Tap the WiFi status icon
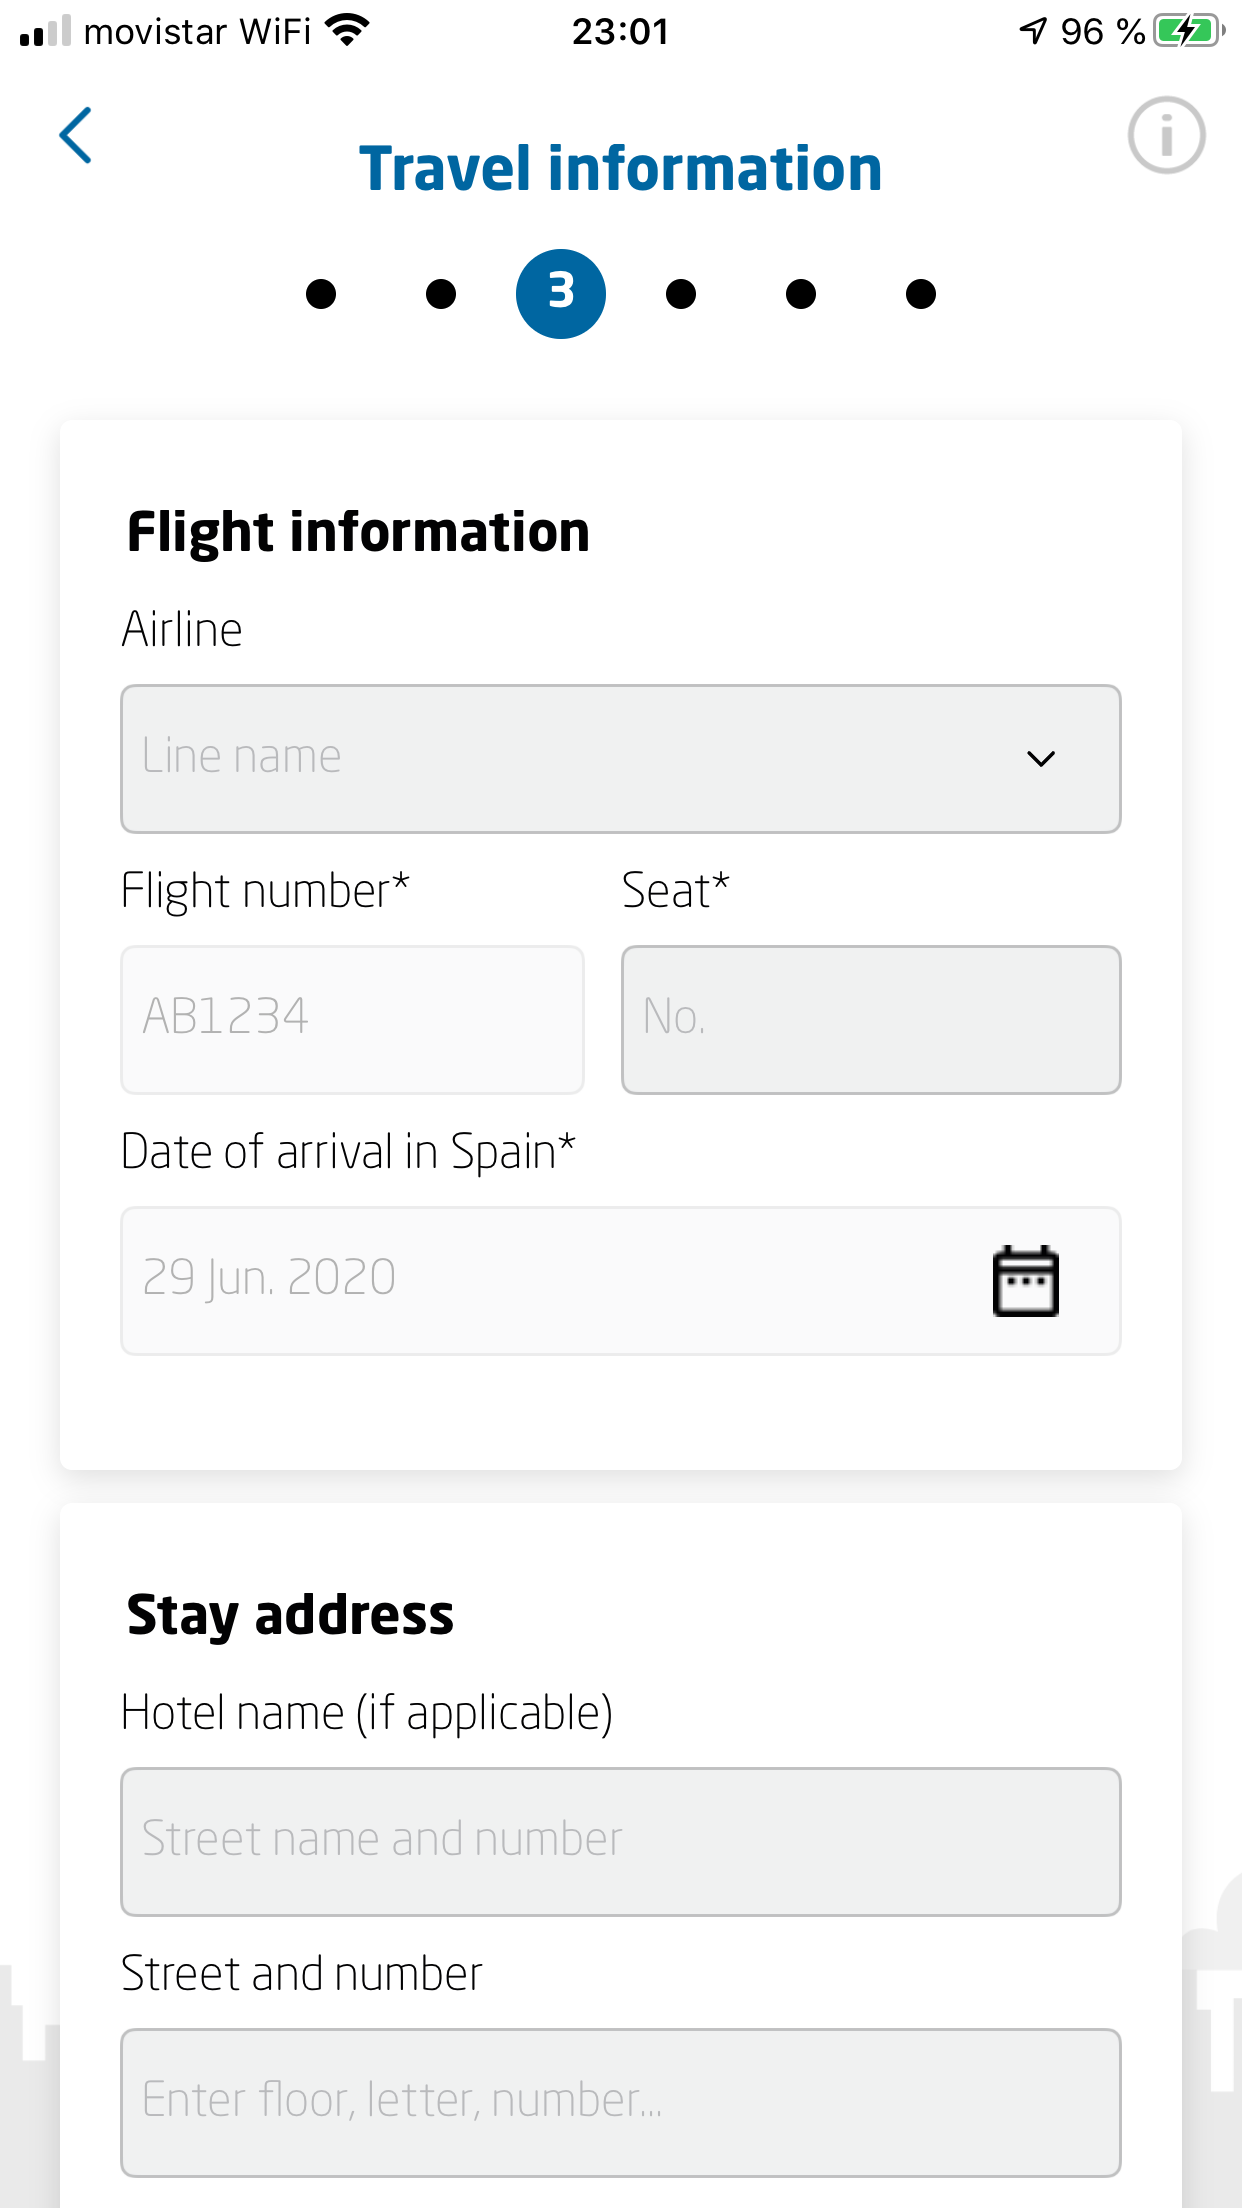The image size is (1242, 2208). coord(347,31)
